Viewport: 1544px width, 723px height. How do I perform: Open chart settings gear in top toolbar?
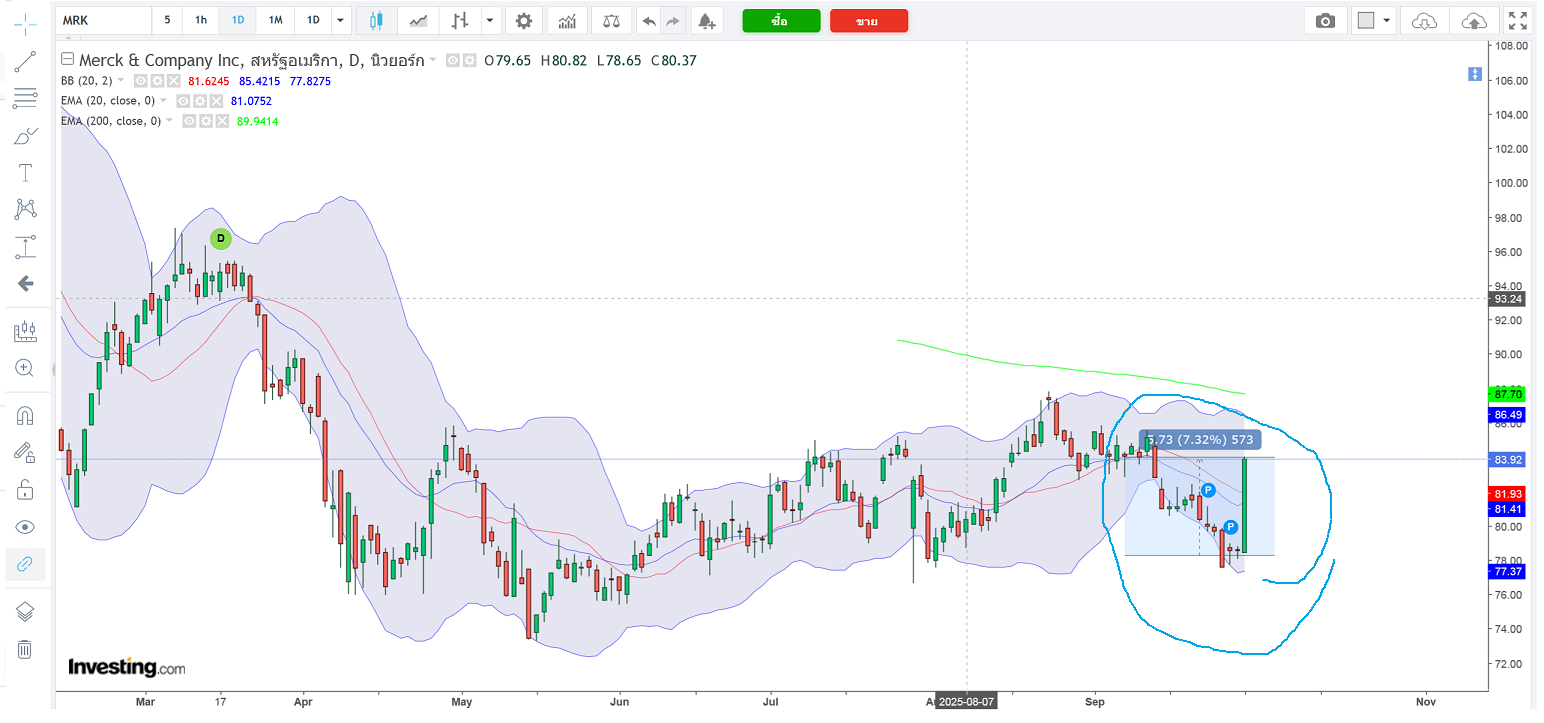point(523,21)
